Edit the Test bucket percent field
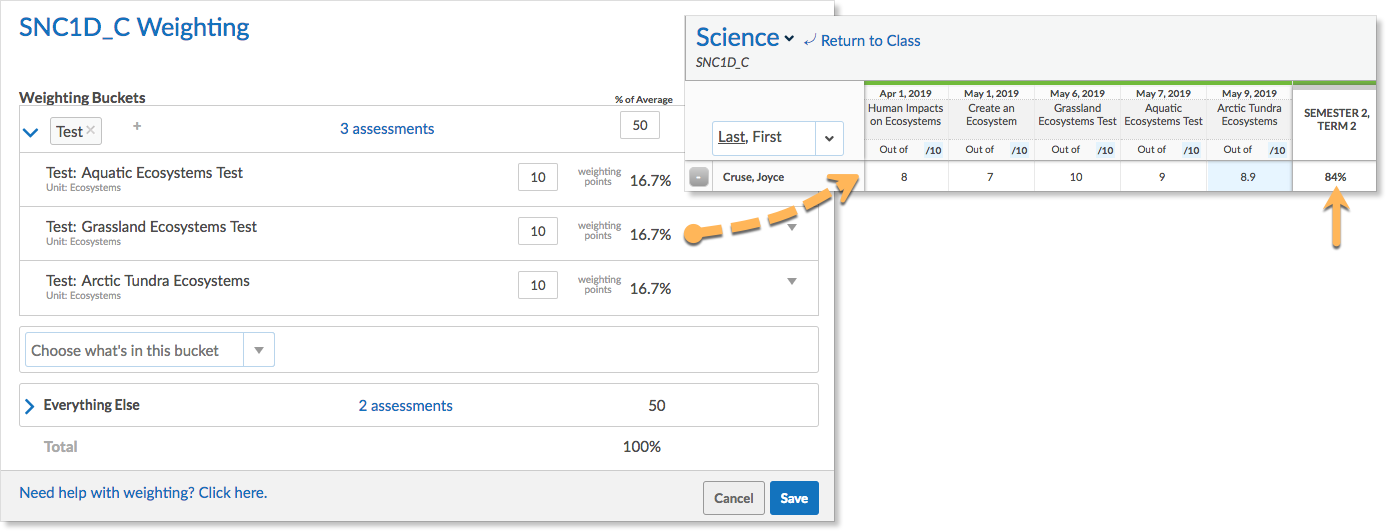The width and height of the screenshot is (1388, 532). click(640, 125)
